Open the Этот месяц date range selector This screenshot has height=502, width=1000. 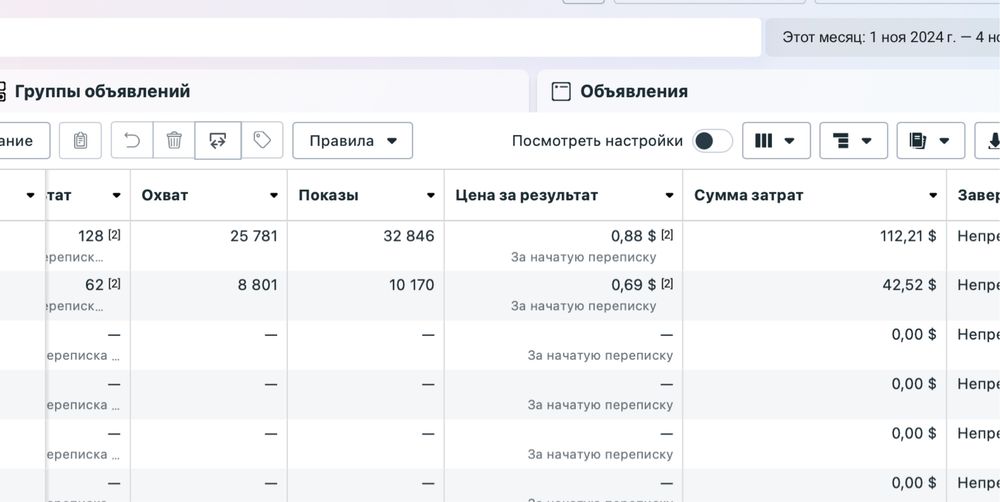[883, 37]
